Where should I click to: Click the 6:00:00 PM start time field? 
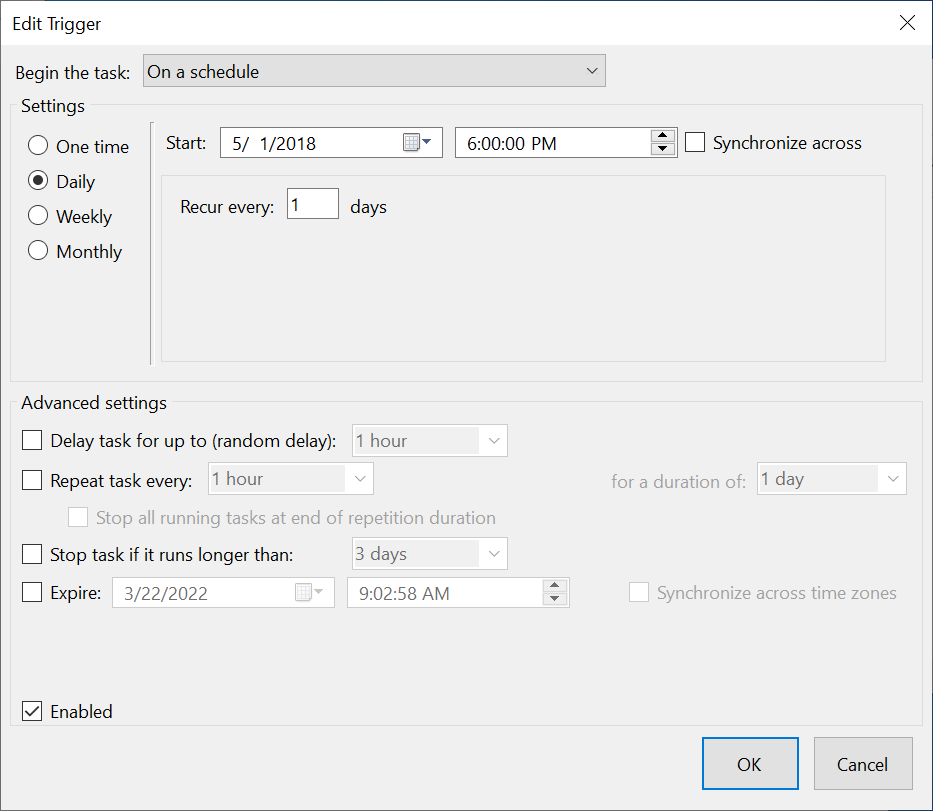pos(550,143)
